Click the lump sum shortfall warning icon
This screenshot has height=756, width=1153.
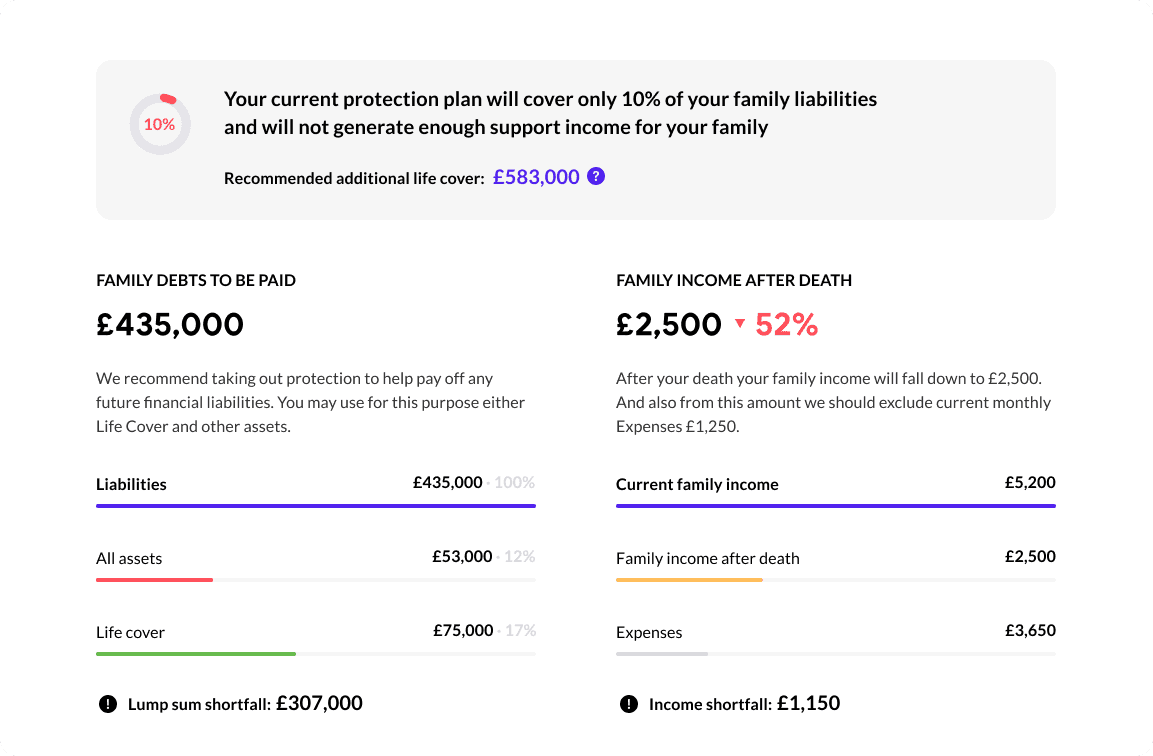pos(108,704)
